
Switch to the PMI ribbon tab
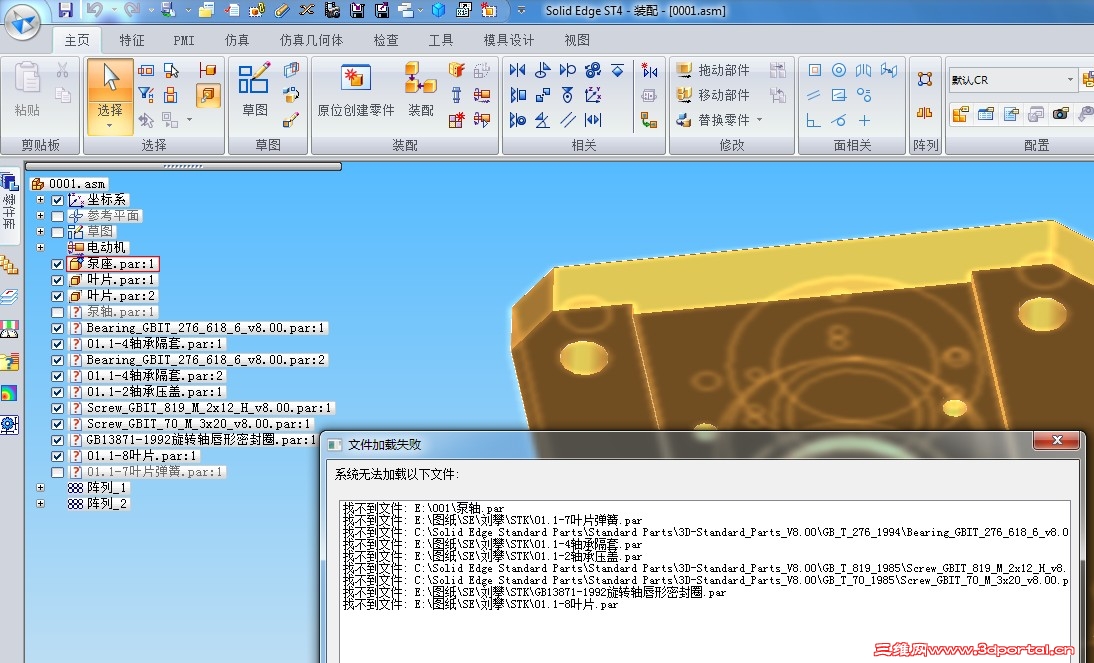[x=183, y=40]
